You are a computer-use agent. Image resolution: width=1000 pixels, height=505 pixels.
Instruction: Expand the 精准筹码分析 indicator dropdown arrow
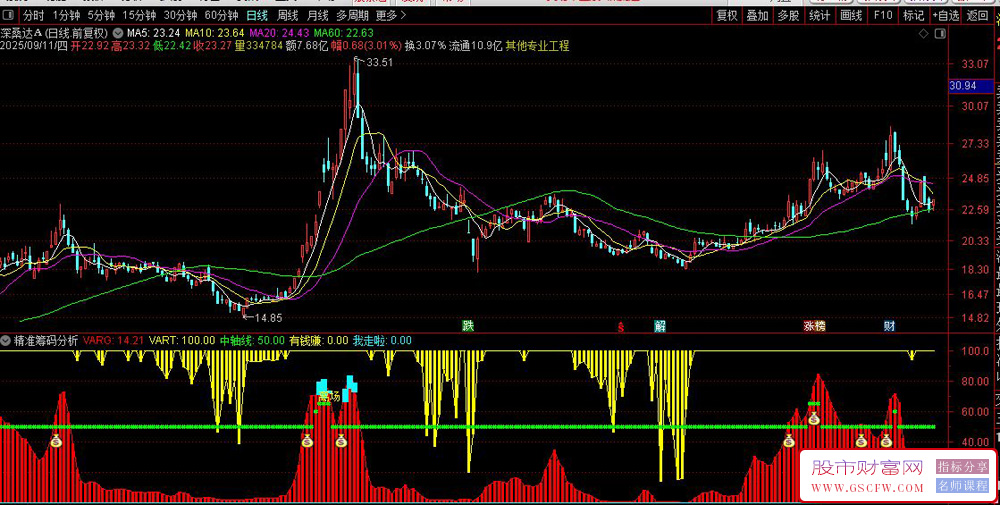point(6,340)
